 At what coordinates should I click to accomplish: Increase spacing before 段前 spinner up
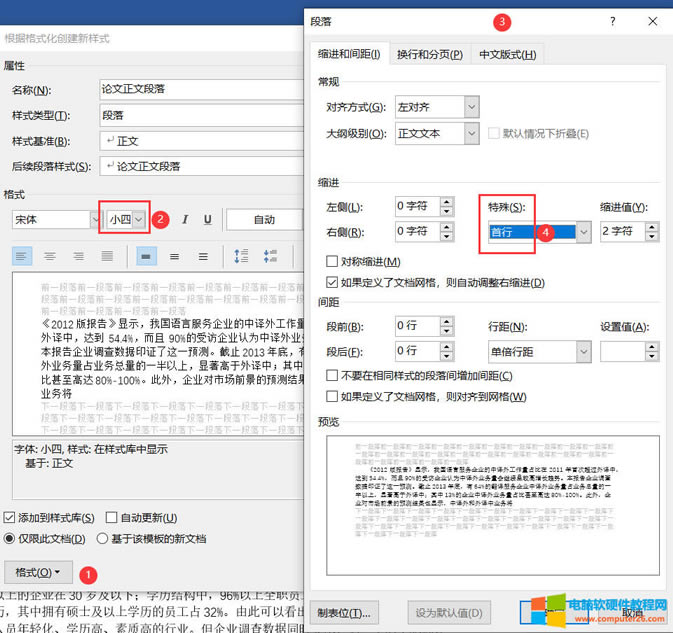(447, 321)
